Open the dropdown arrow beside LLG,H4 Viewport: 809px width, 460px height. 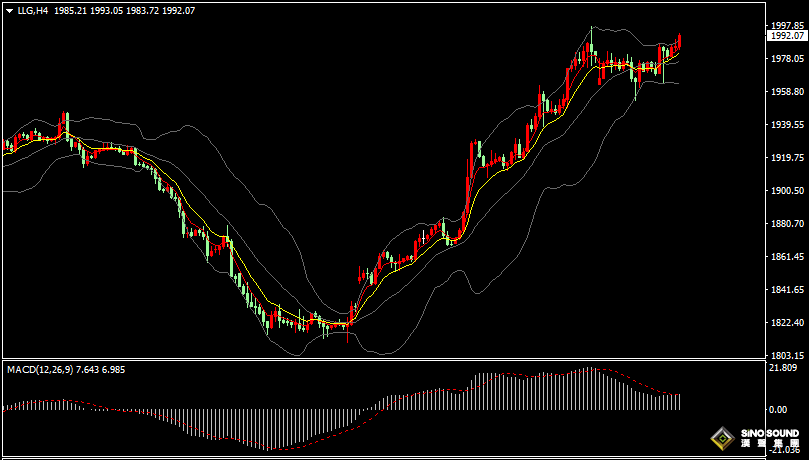pos(8,11)
